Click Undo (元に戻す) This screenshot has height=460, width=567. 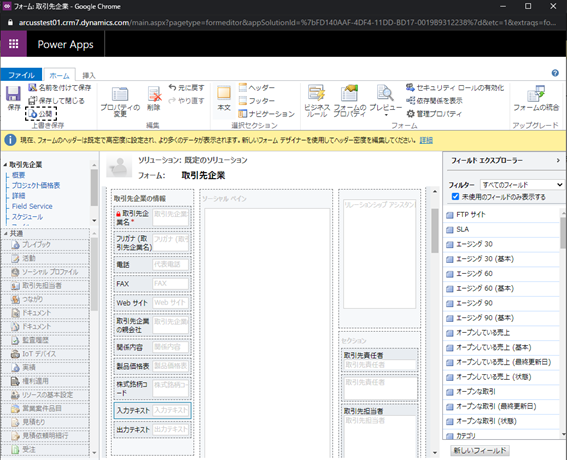coord(186,88)
